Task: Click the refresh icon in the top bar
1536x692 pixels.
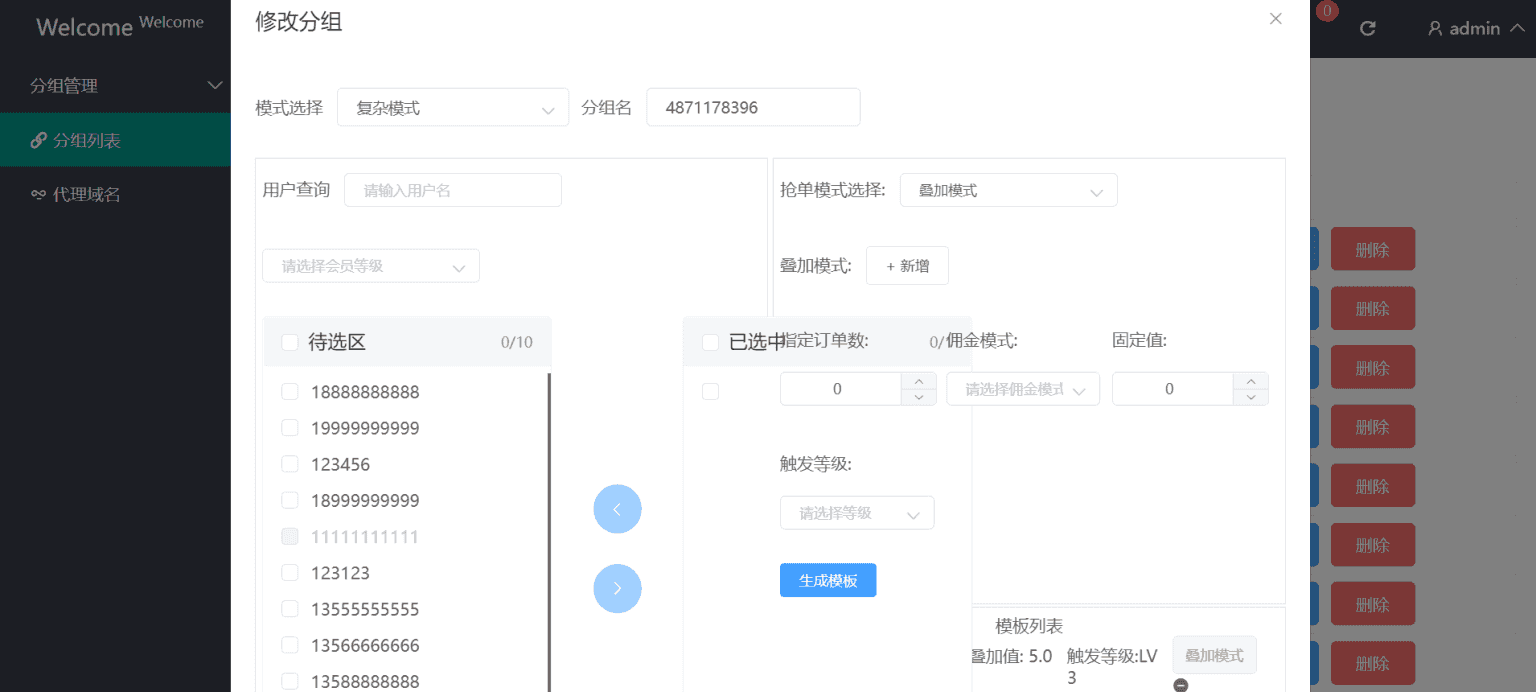Action: click(1368, 28)
